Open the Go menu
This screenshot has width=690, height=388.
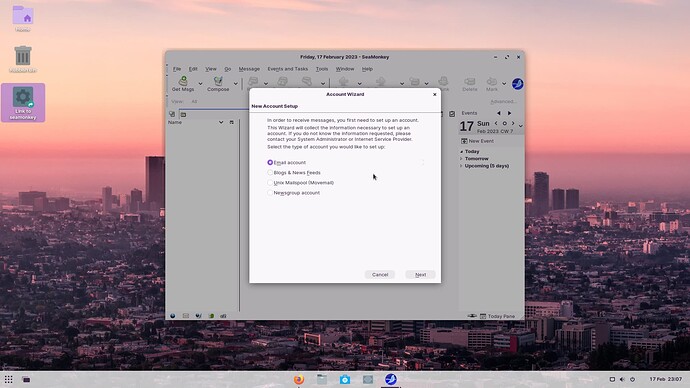point(228,69)
